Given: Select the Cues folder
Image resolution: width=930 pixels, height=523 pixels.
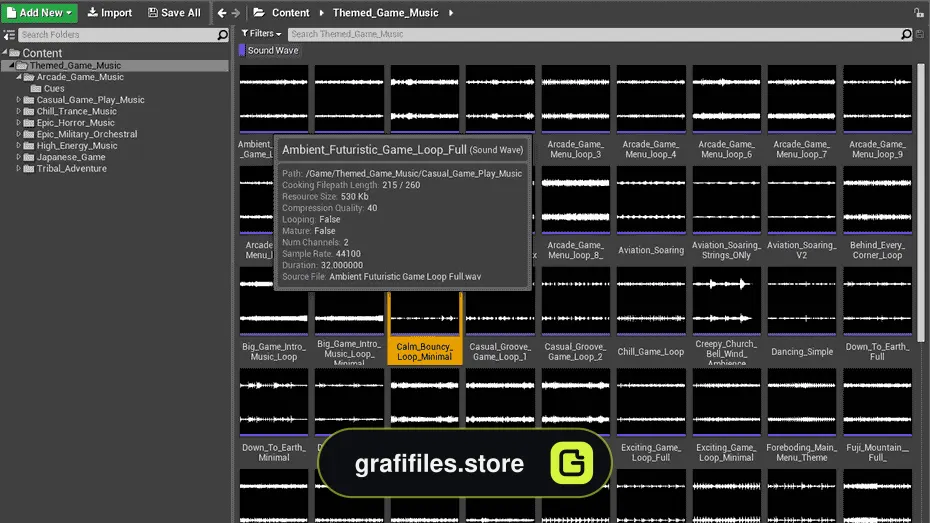Looking at the screenshot, I should (x=54, y=88).
